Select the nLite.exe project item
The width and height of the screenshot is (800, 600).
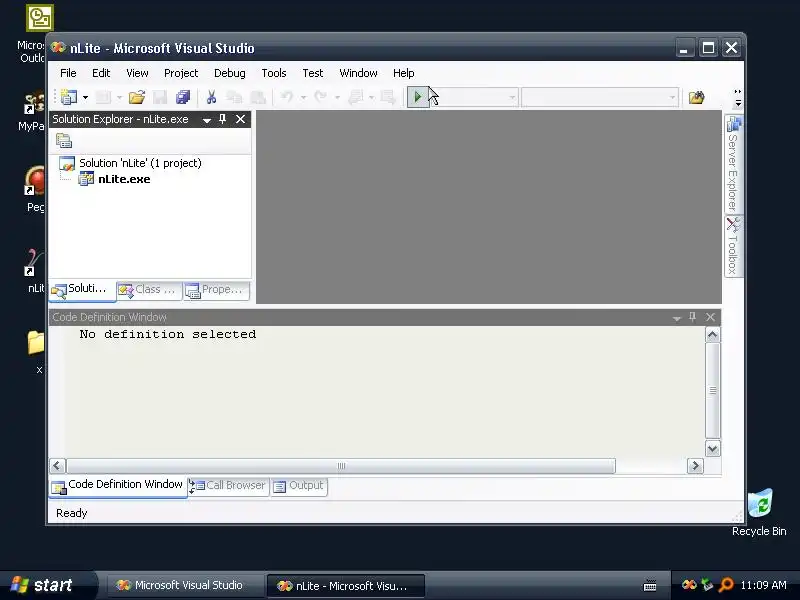point(124,179)
